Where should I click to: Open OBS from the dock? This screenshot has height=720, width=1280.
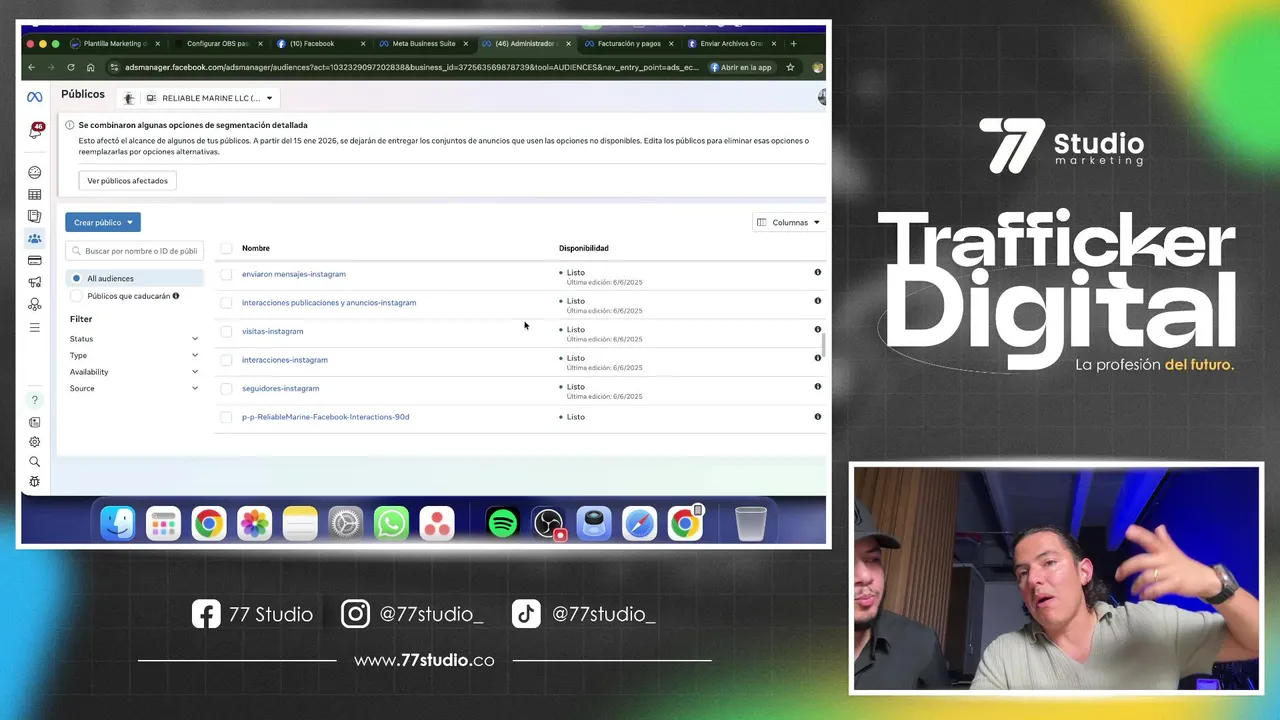pyautogui.click(x=548, y=523)
